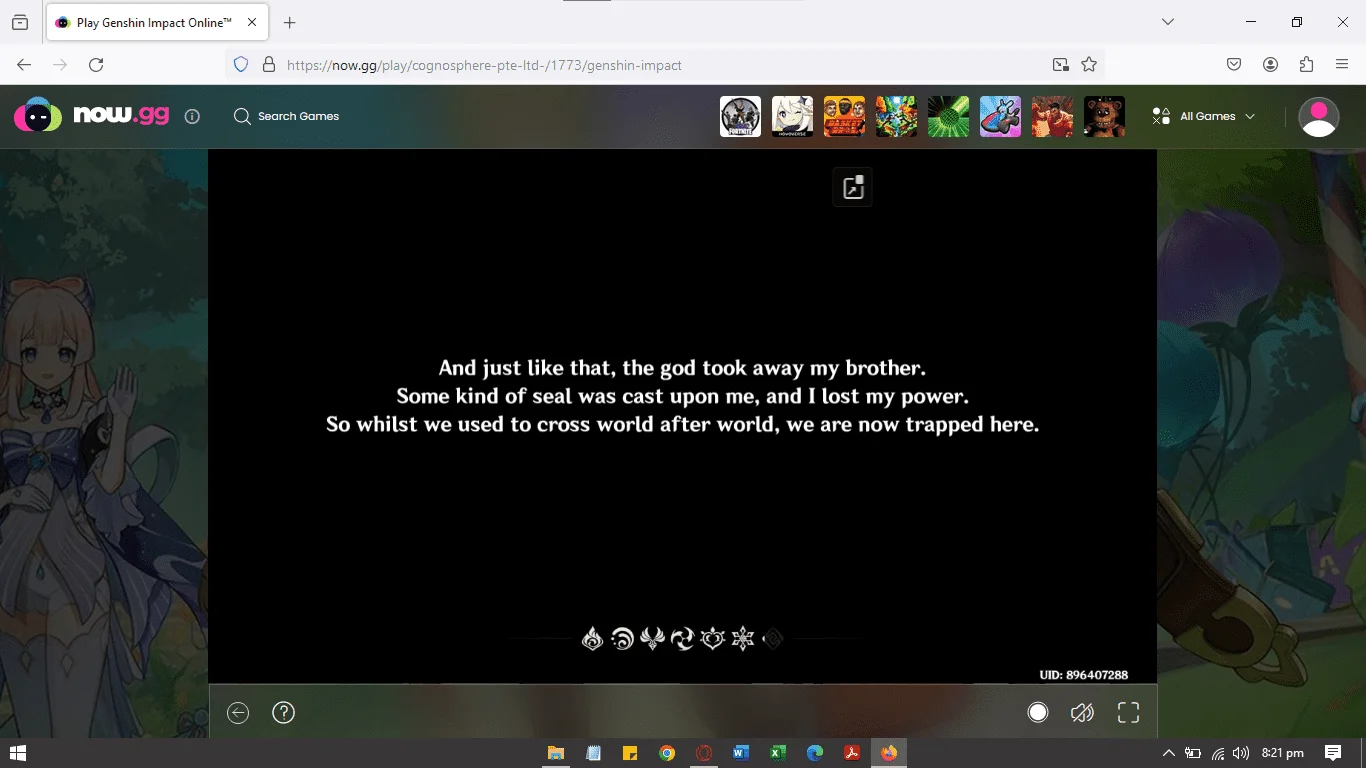
Task: Open the Fortnite game thumbnail
Action: [740, 116]
